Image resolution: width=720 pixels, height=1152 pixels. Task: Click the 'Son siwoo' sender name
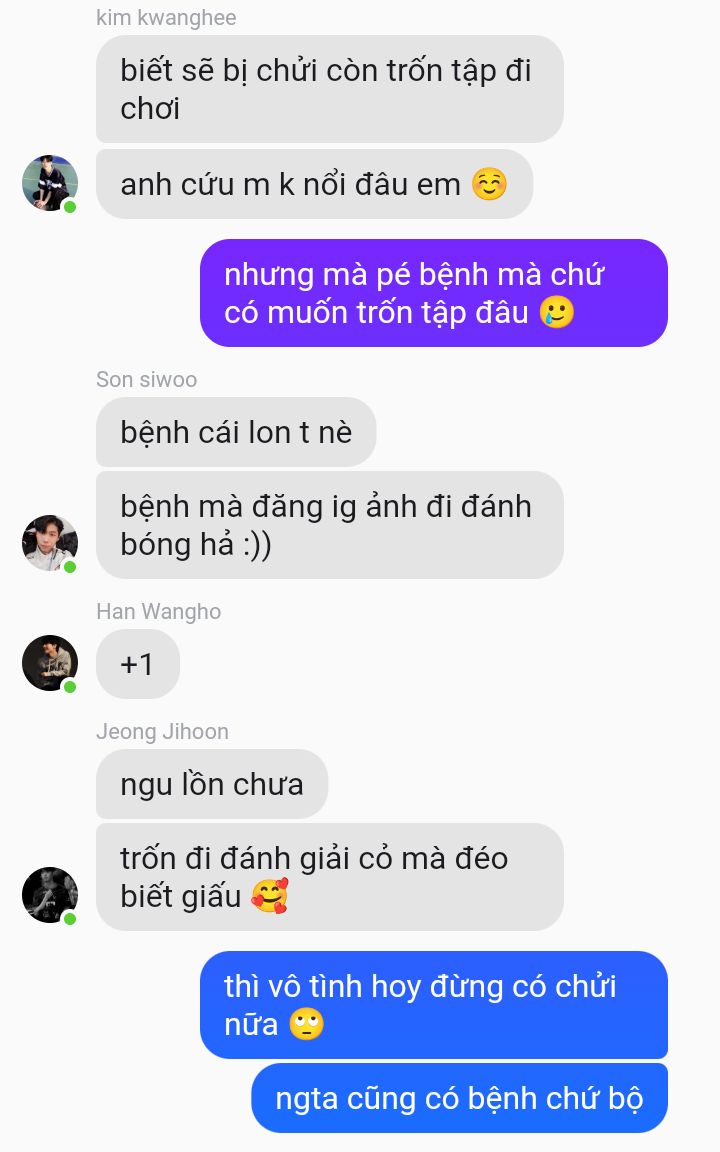tap(146, 380)
